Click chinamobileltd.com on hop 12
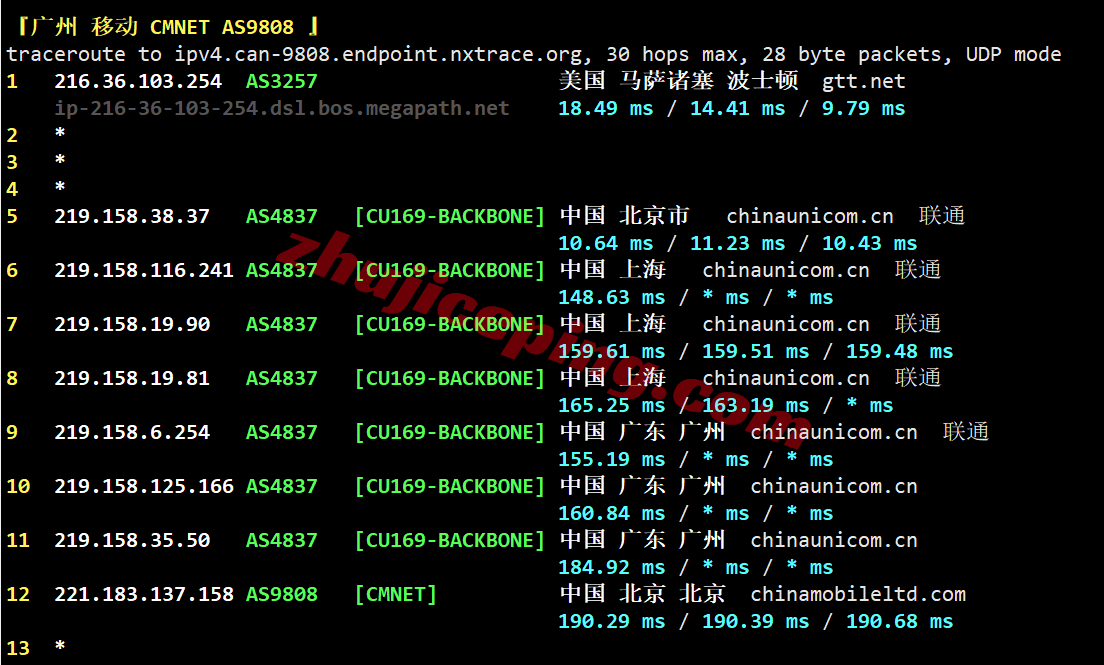This screenshot has height=665, width=1104. point(858,595)
